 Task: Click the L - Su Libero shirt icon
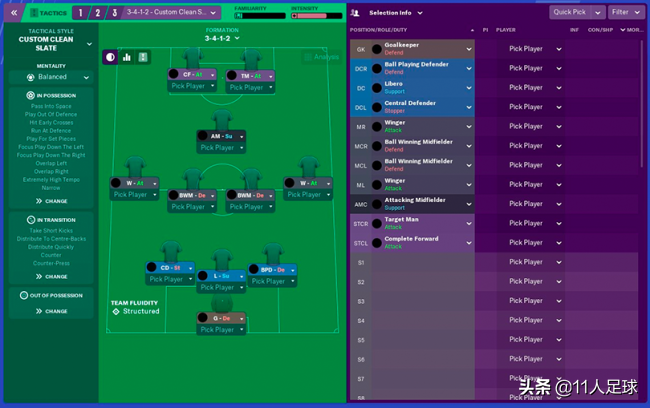(x=222, y=260)
